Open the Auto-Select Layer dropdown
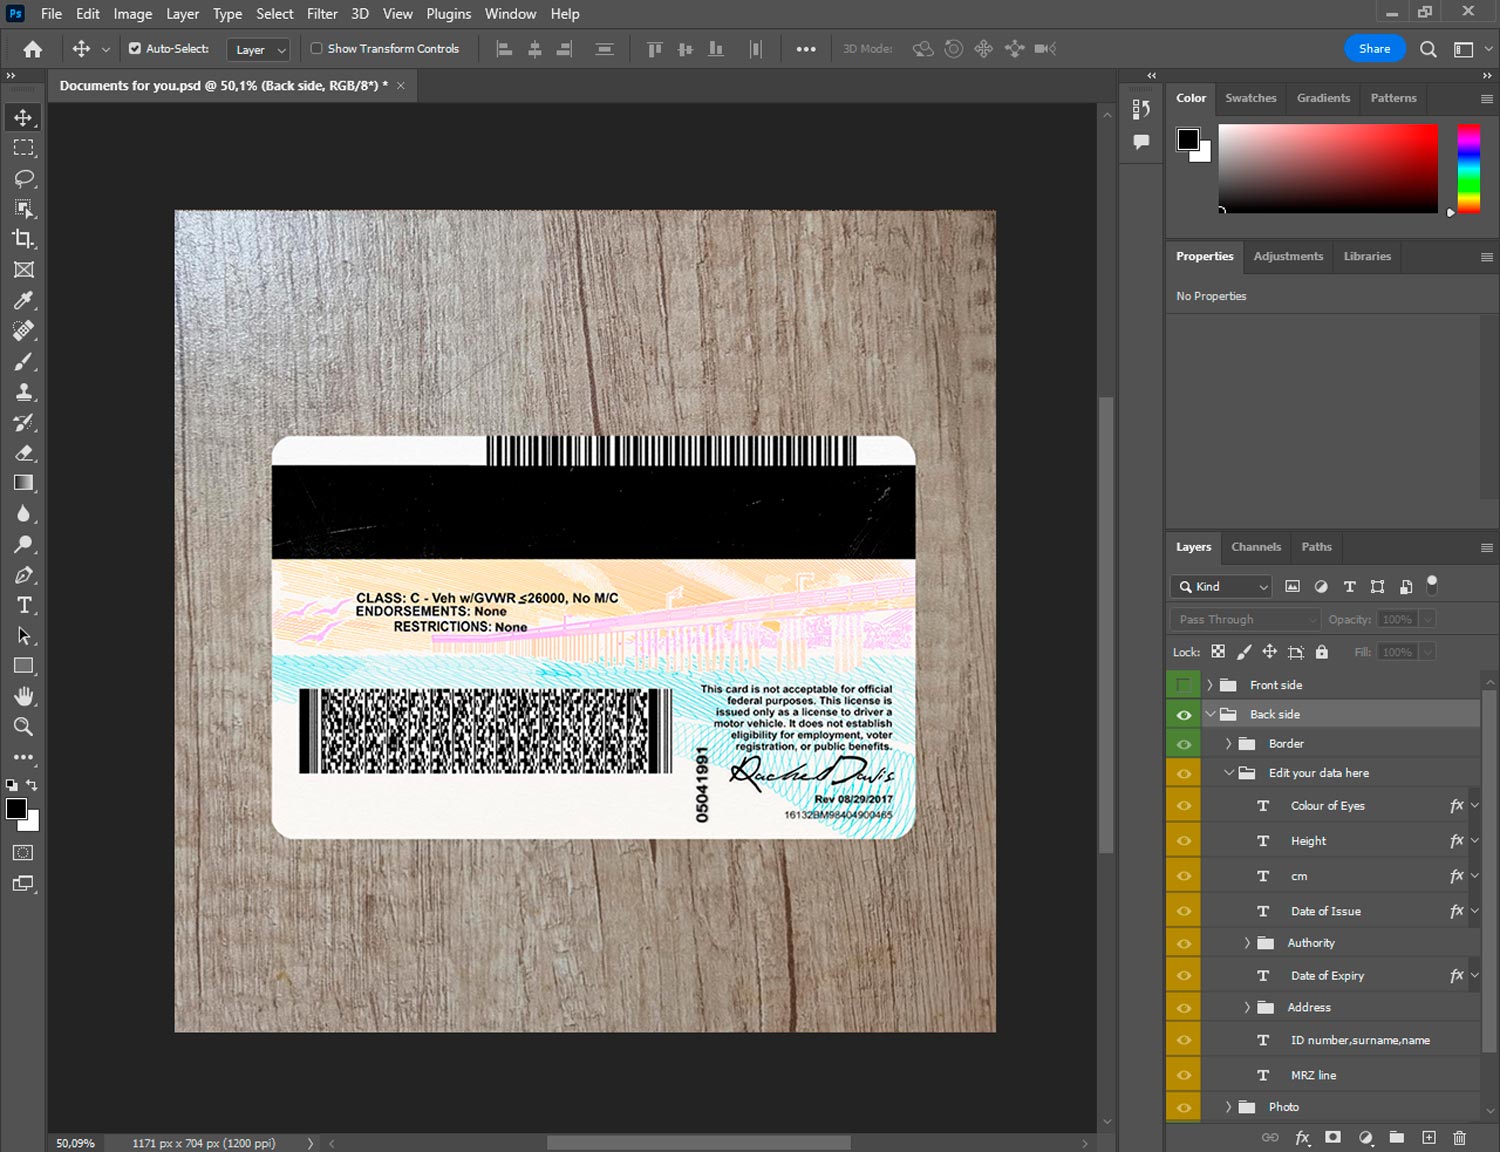 [259, 50]
